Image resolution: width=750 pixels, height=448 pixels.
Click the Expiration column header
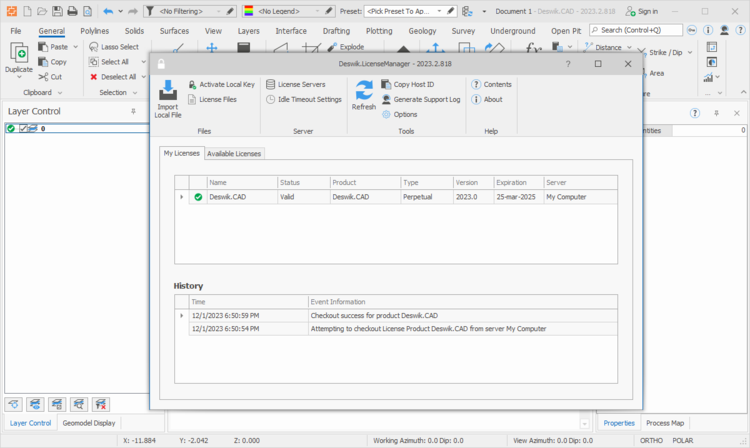click(x=518, y=183)
